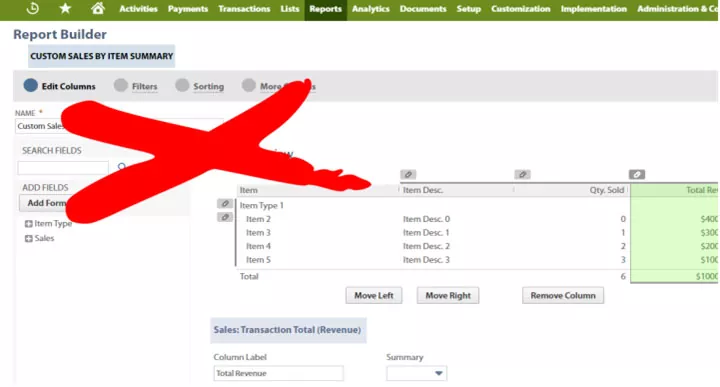The width and height of the screenshot is (720, 387).
Task: Expand the Item Type field group
Action: pos(28,224)
